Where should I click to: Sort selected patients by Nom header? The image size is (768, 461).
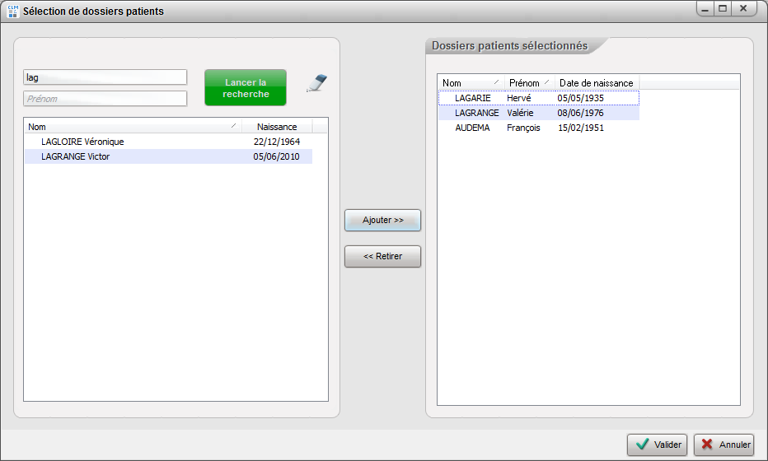[x=470, y=82]
